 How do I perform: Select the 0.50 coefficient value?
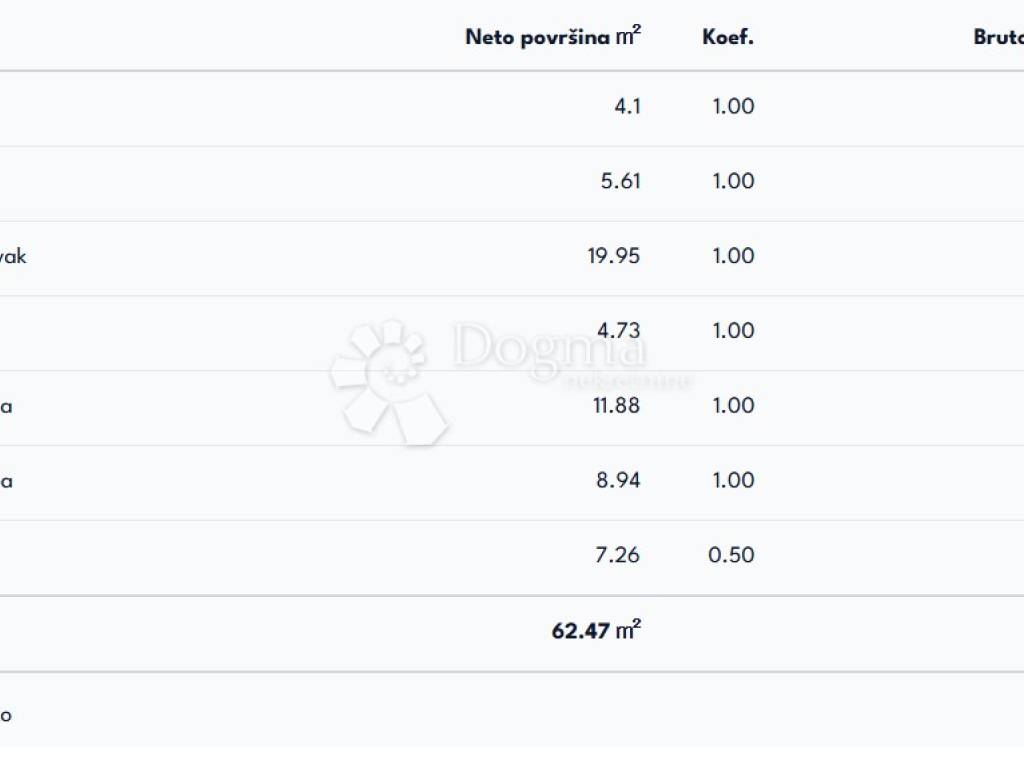pyautogui.click(x=731, y=555)
